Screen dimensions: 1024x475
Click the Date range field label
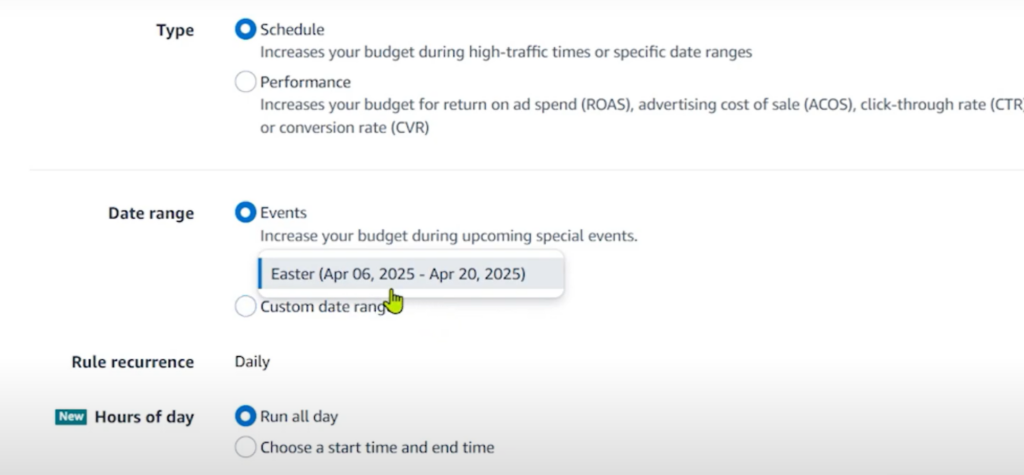(151, 213)
